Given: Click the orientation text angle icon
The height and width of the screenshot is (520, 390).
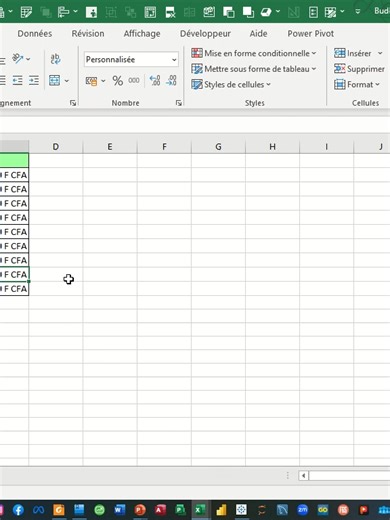Looking at the screenshot, I should [17, 59].
